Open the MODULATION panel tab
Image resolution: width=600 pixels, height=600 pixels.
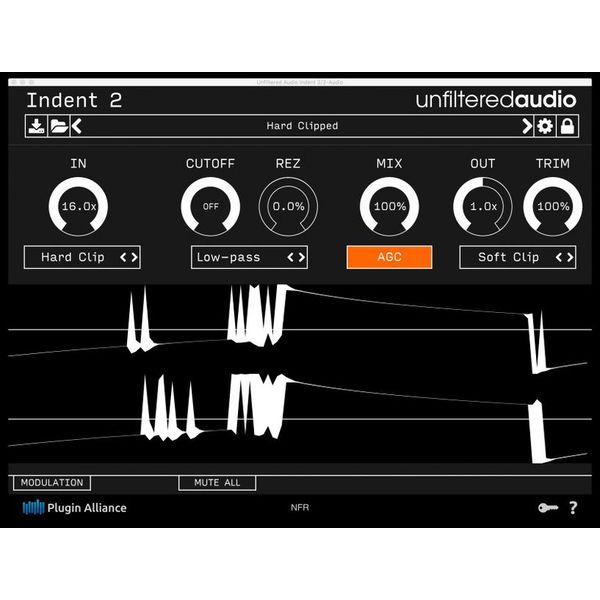[52, 483]
